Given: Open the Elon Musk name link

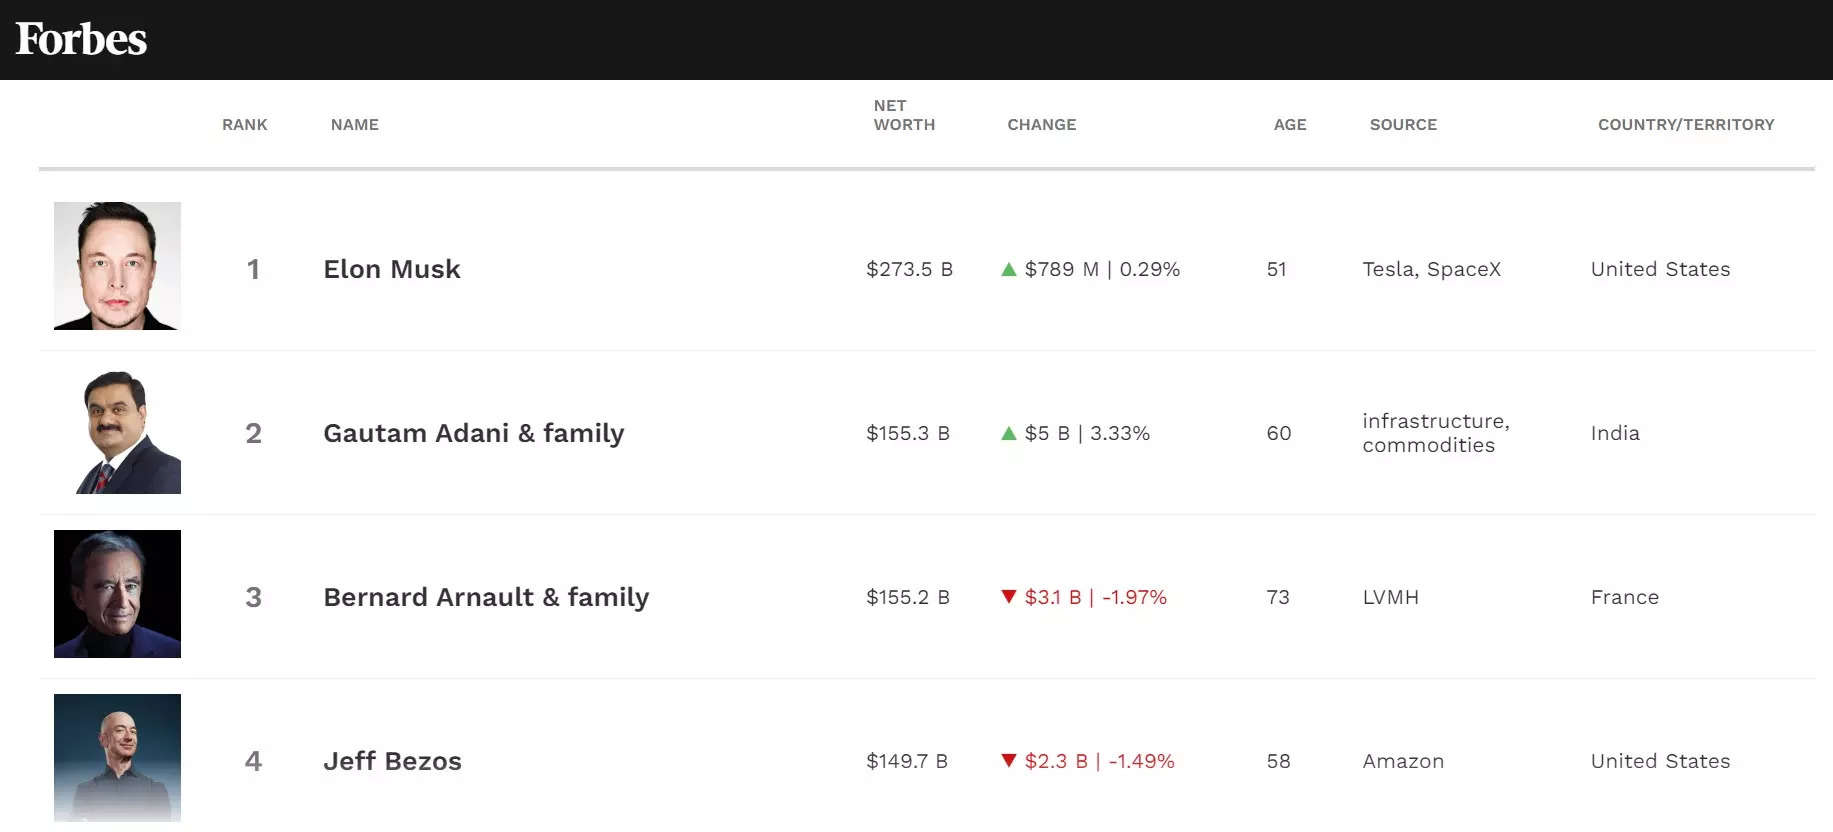Looking at the screenshot, I should pyautogui.click(x=392, y=269).
